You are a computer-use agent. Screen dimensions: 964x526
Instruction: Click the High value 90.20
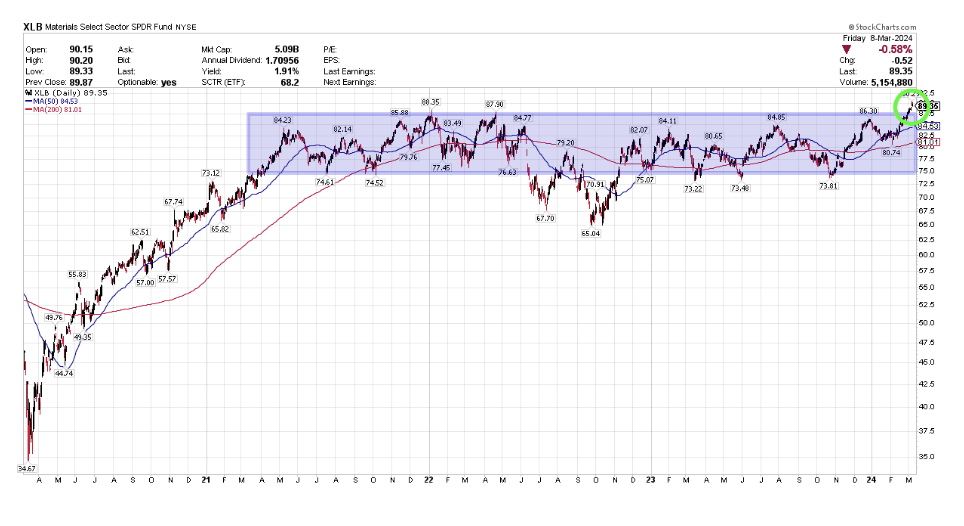tap(81, 60)
